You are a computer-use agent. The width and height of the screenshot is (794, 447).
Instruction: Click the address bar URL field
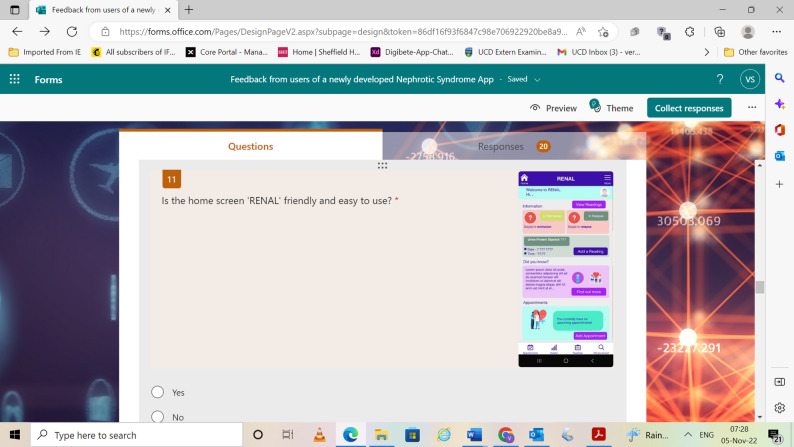tap(343, 32)
